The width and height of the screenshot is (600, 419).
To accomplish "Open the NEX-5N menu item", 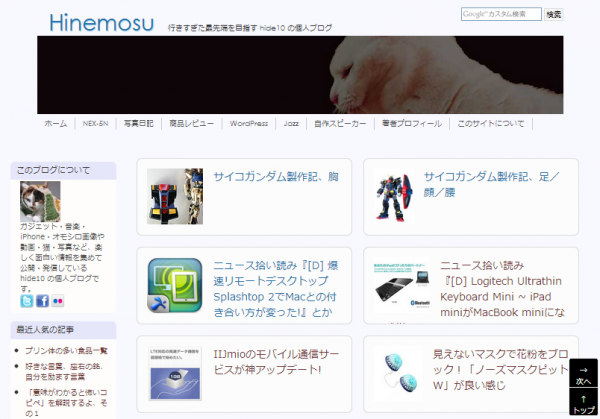I will point(95,124).
